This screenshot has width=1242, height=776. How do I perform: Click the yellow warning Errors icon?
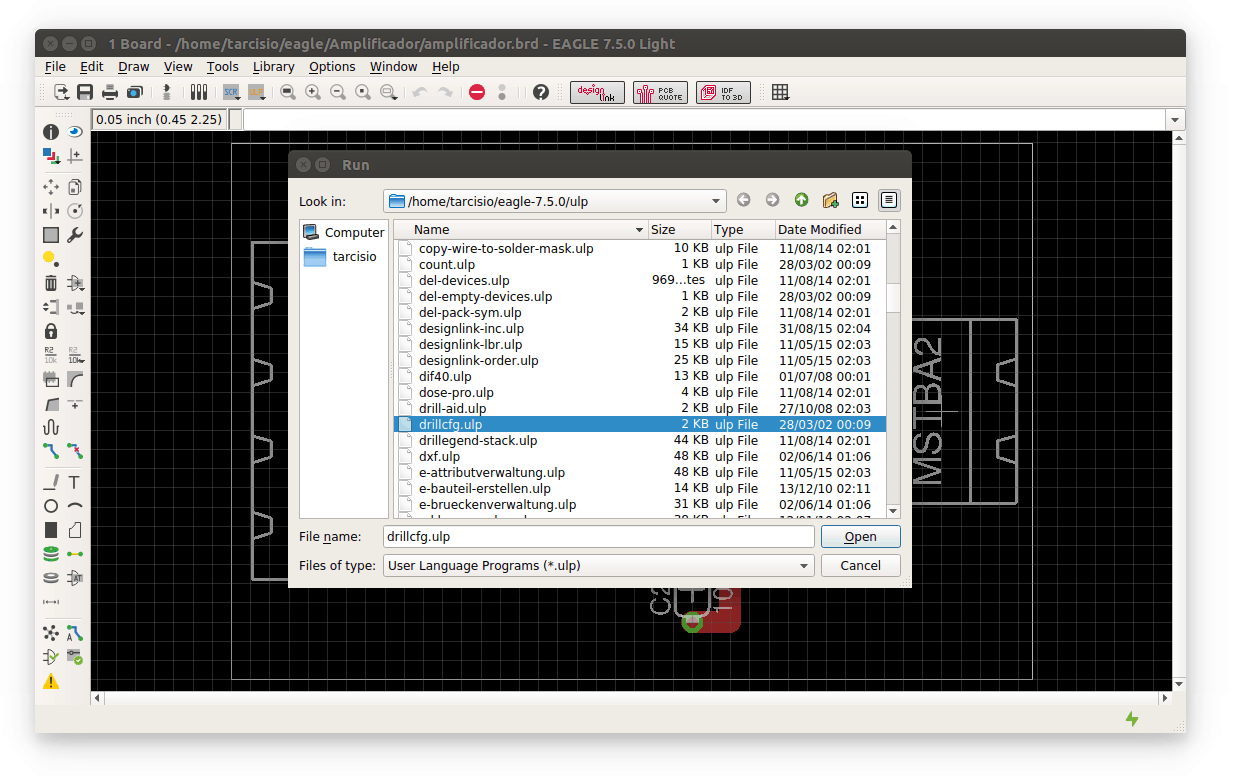point(51,682)
